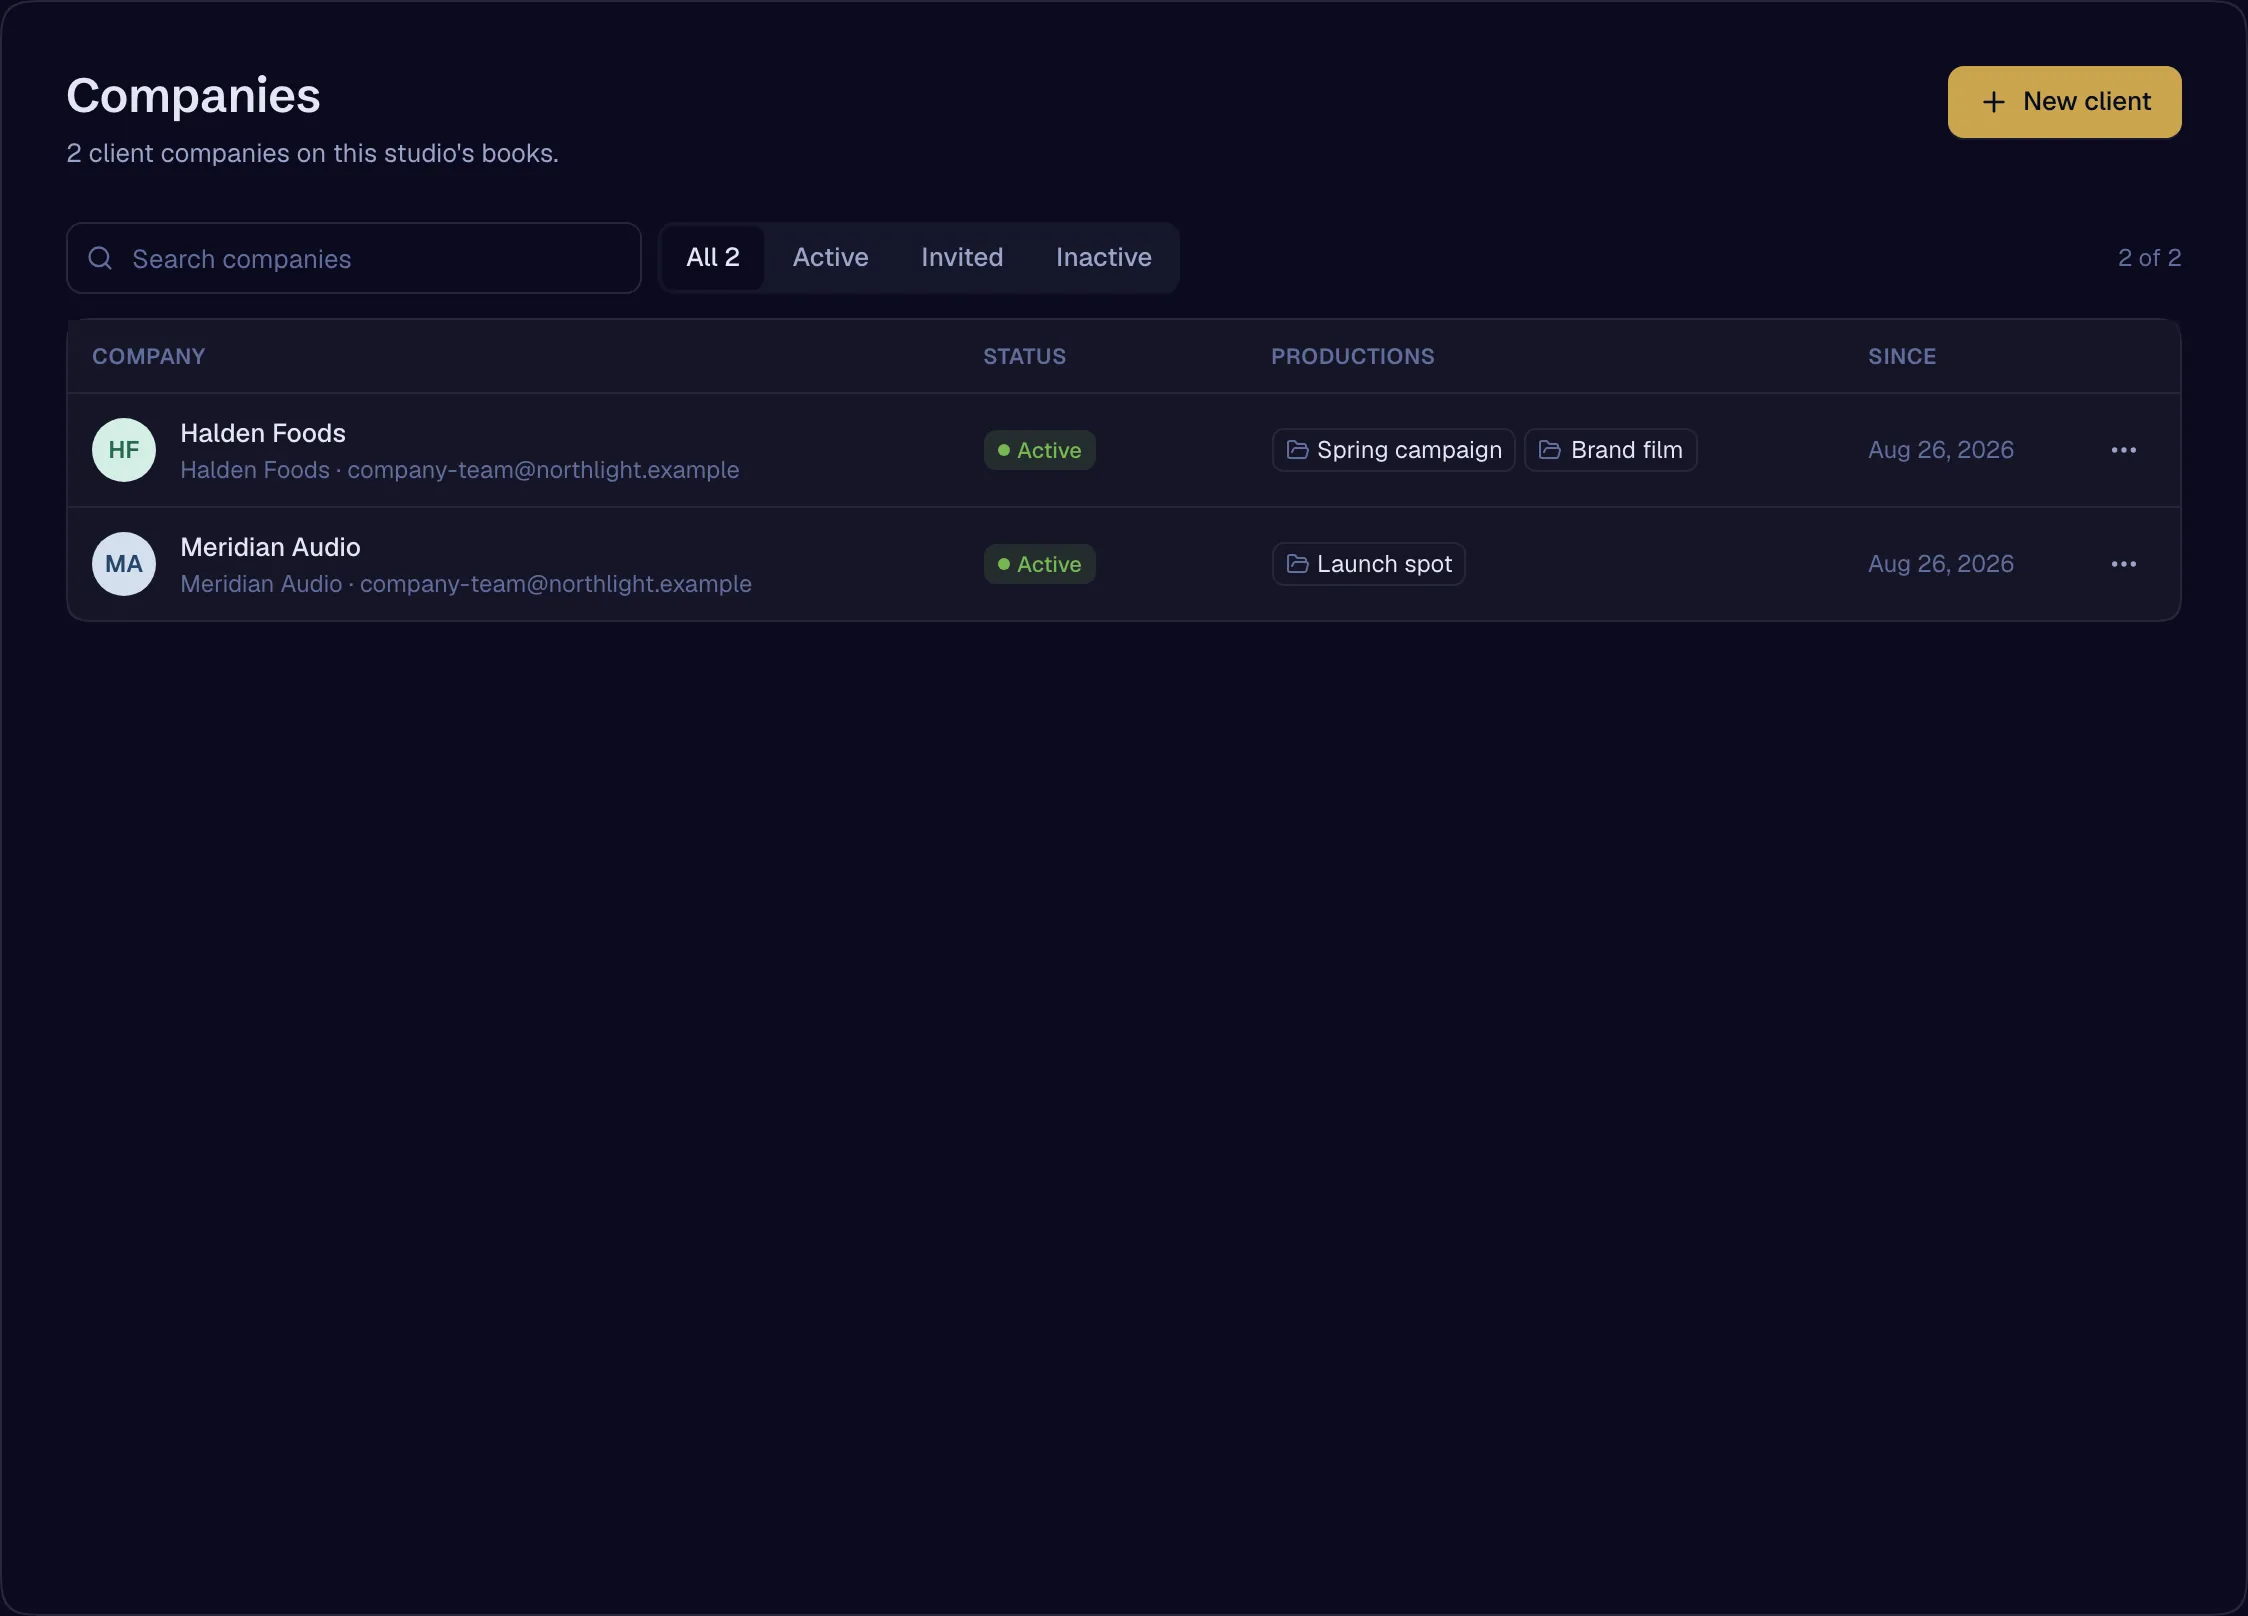This screenshot has height=1616, width=2248.
Task: Open the Meridian Audio company name
Action: (270, 547)
